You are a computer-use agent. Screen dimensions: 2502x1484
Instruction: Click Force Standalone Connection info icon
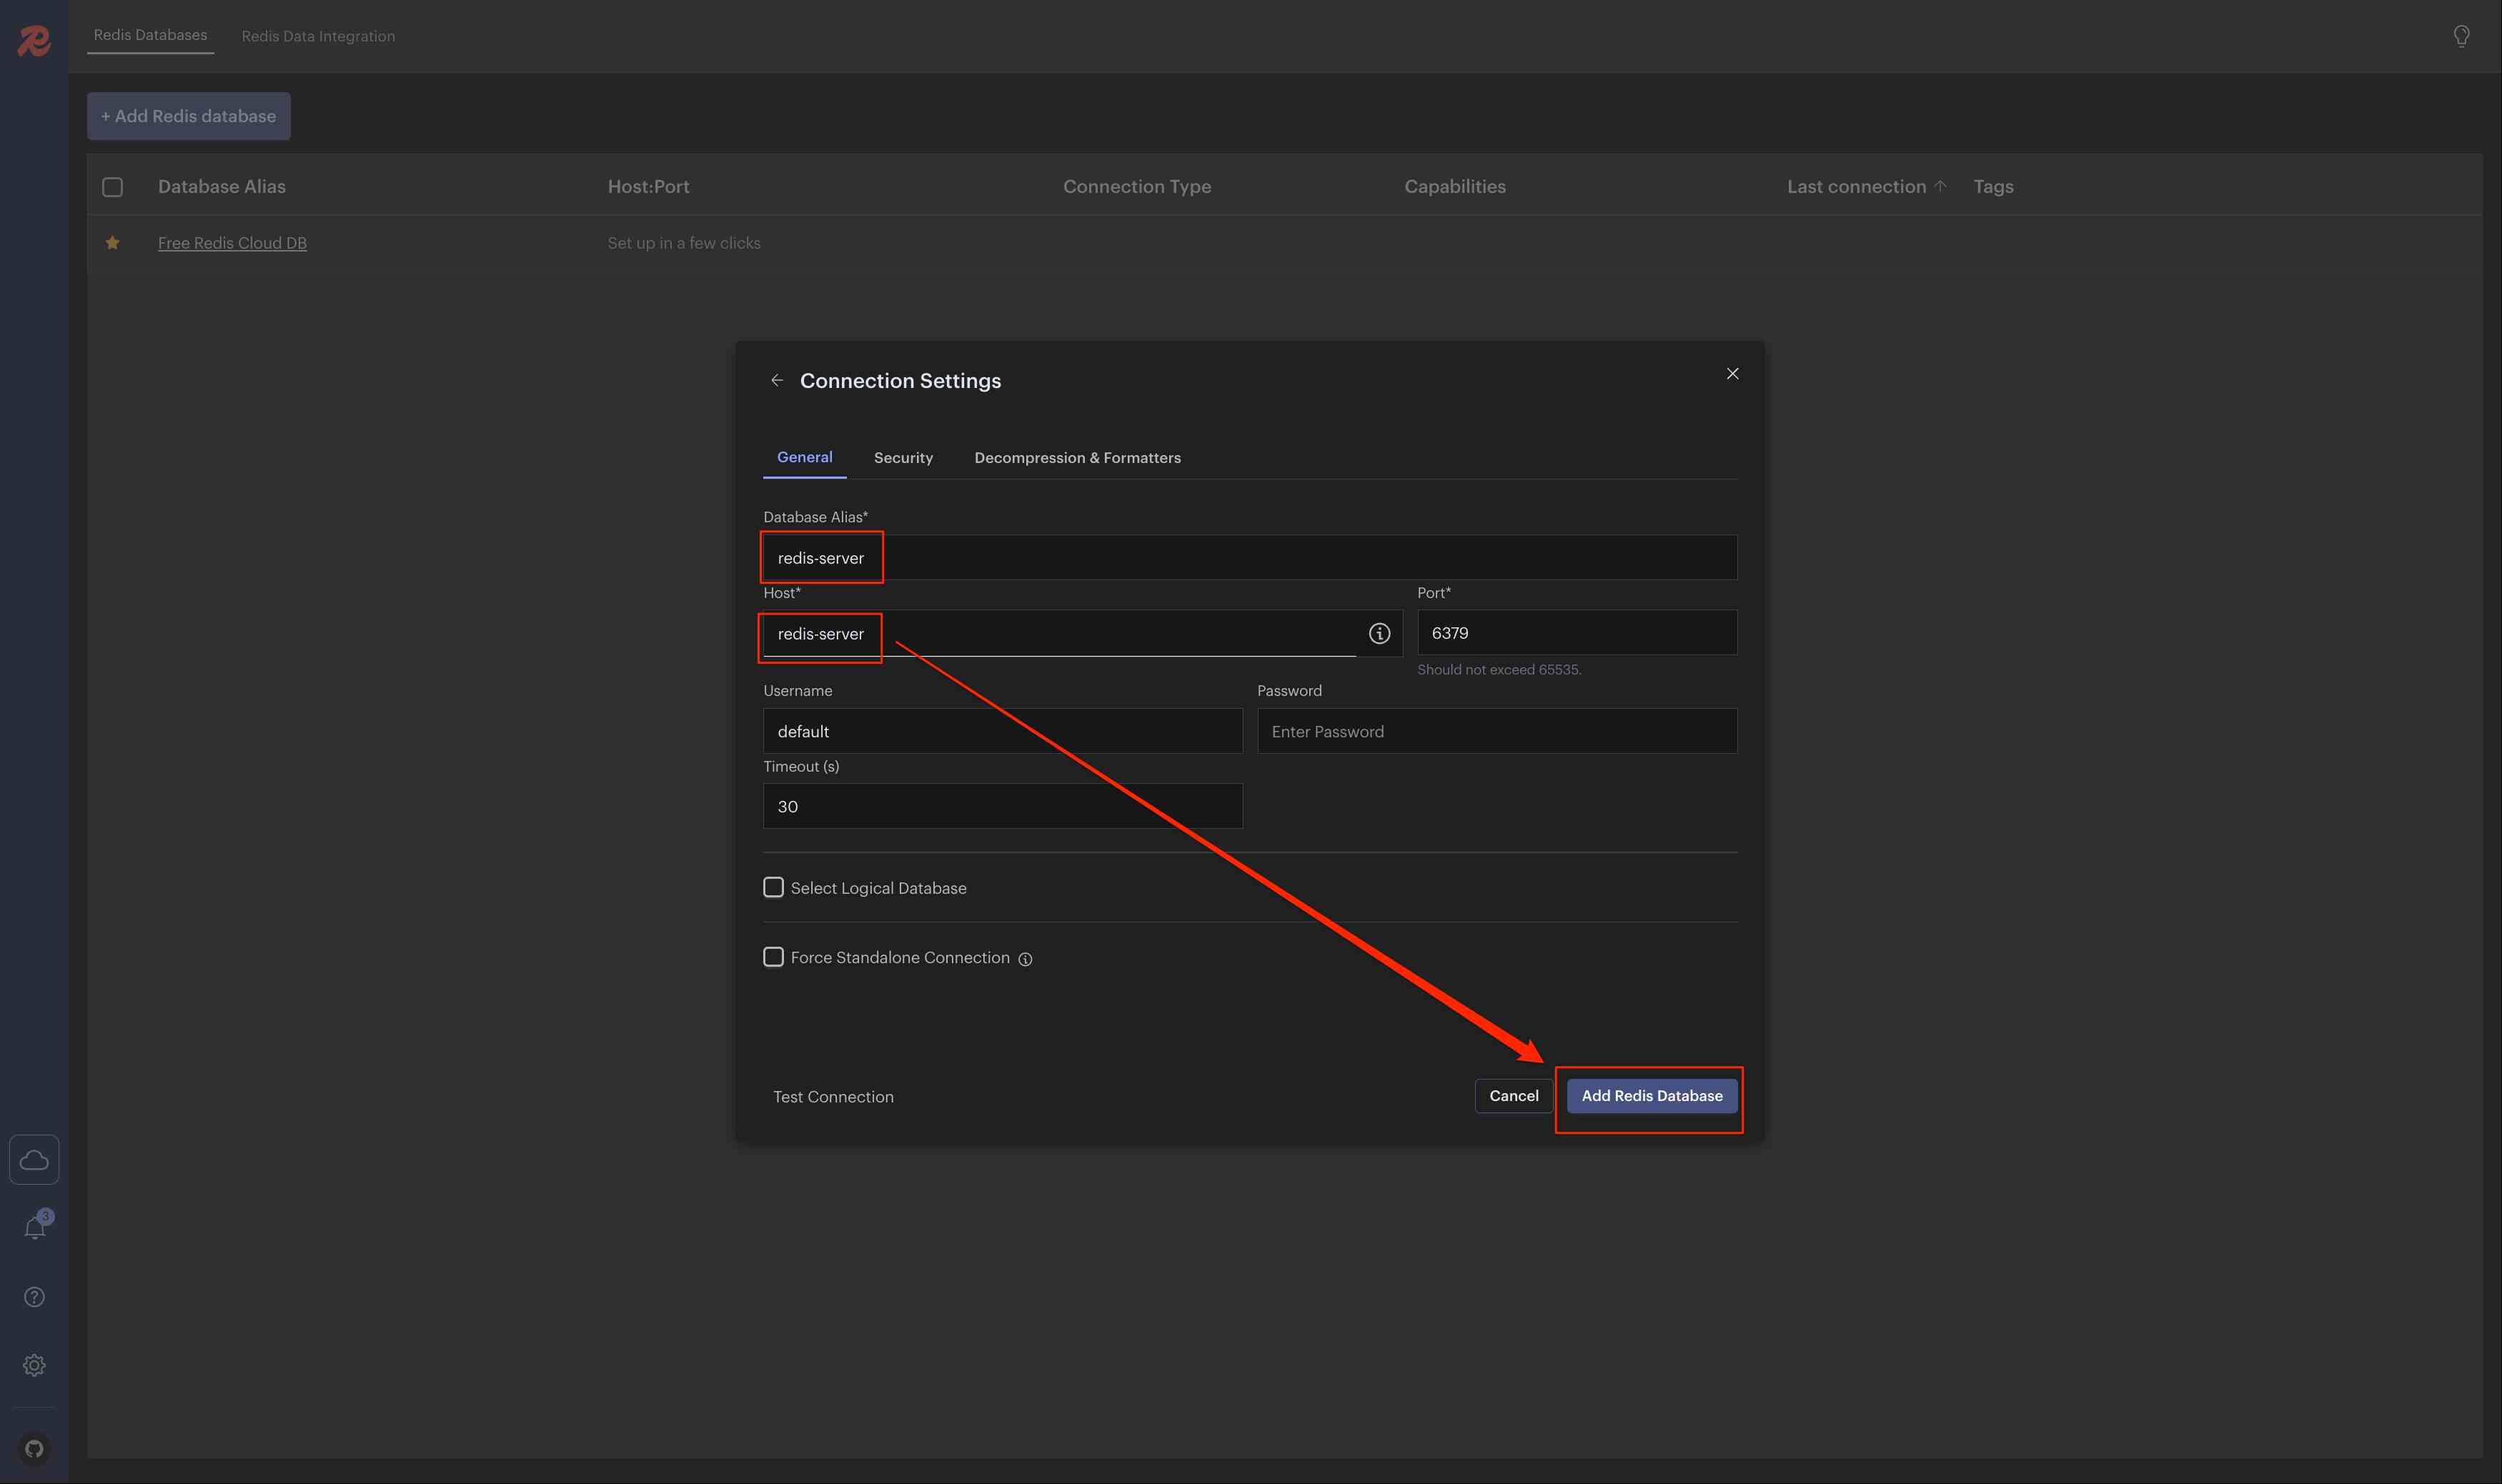point(1025,959)
